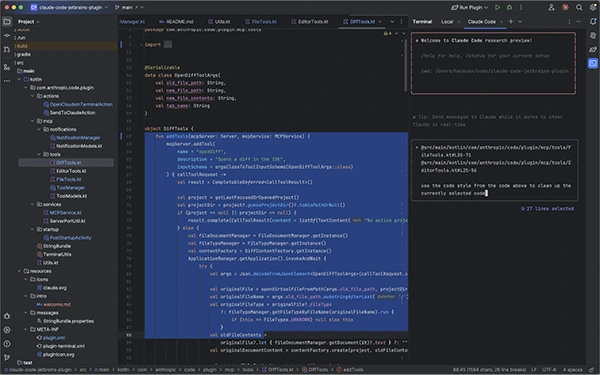Show more tool windows via ellipsis icon
The image size is (600, 375).
point(7,81)
